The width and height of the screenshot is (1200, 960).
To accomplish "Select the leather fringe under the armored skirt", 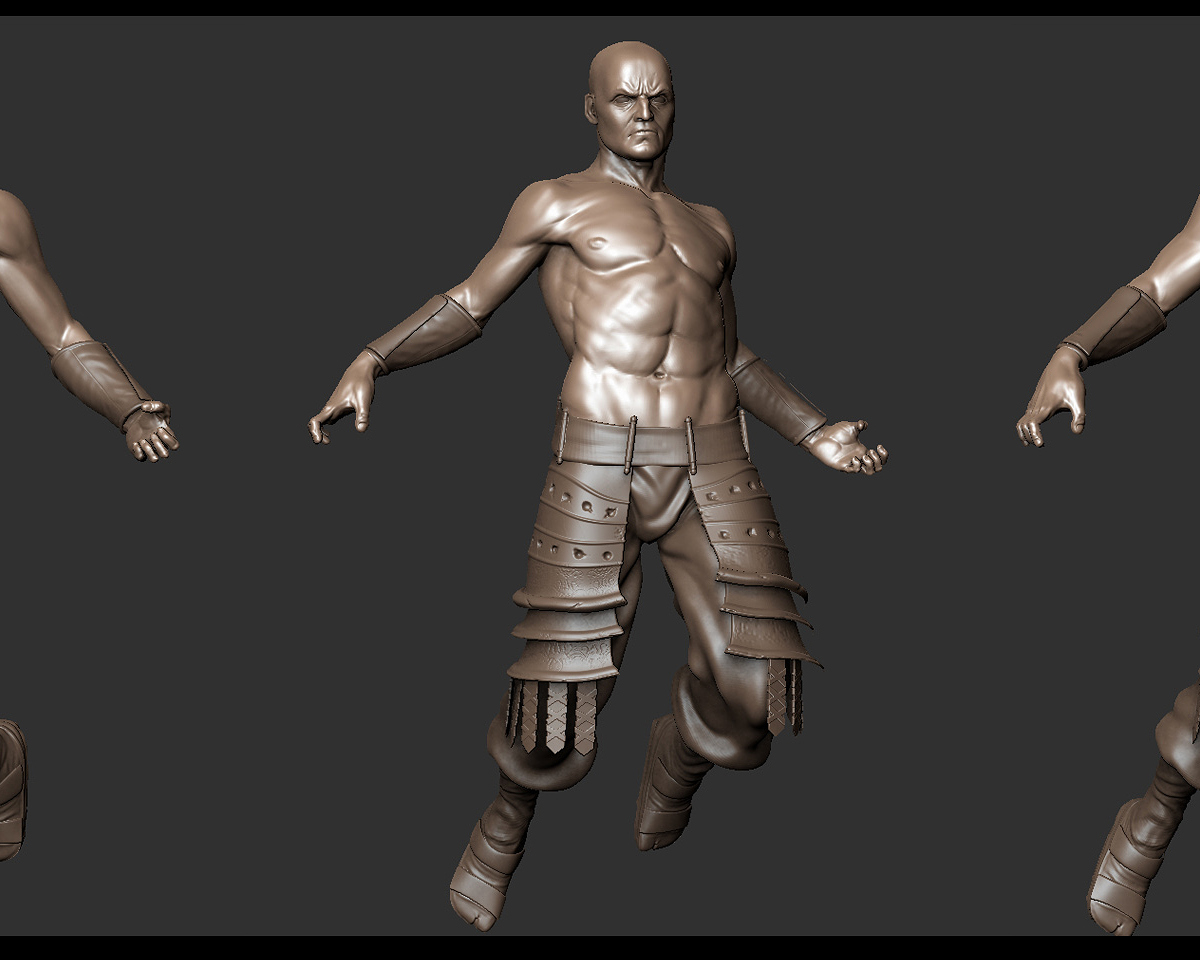I will click(553, 716).
